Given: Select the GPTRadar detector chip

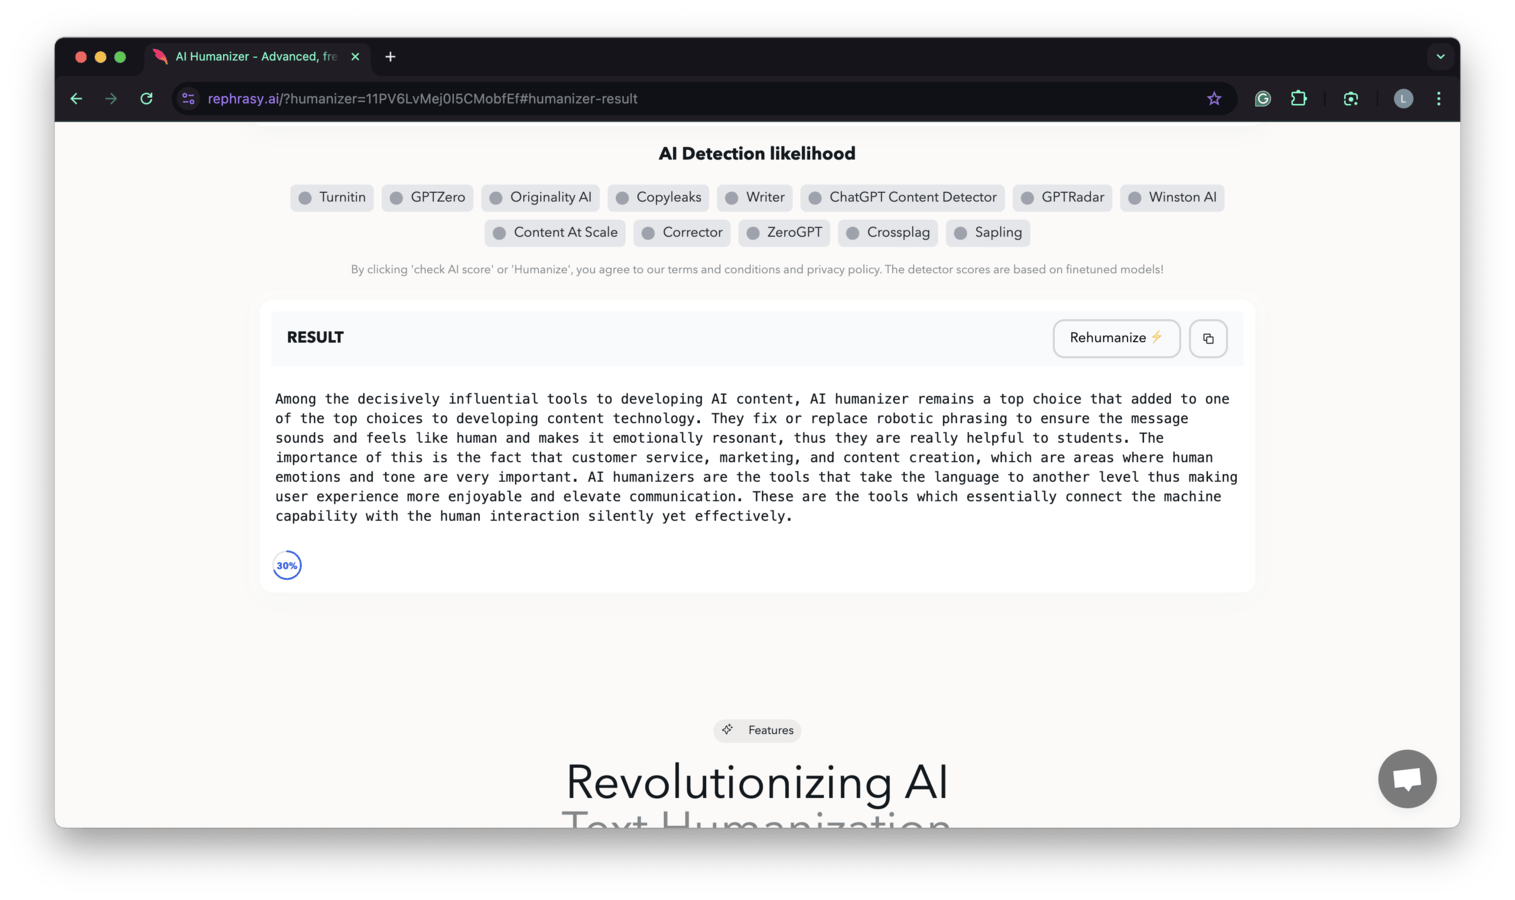Looking at the screenshot, I should (x=1062, y=197).
